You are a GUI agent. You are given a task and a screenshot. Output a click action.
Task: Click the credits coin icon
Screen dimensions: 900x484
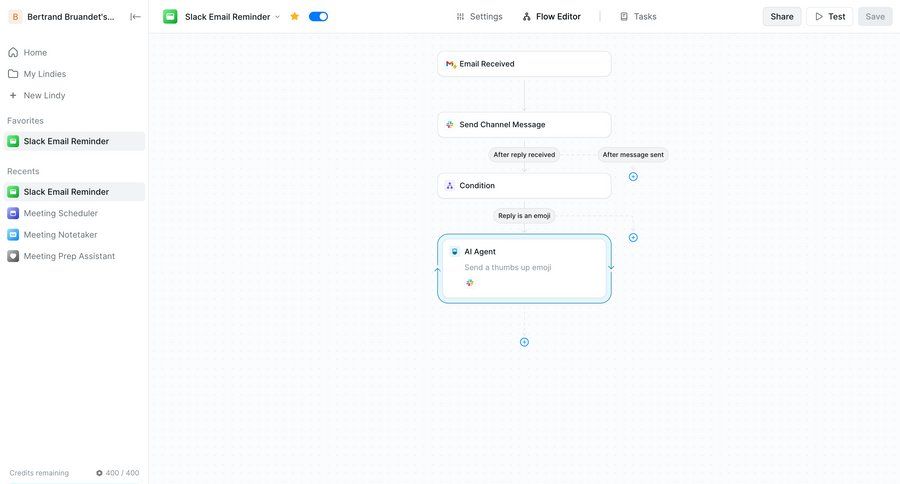(x=99, y=473)
